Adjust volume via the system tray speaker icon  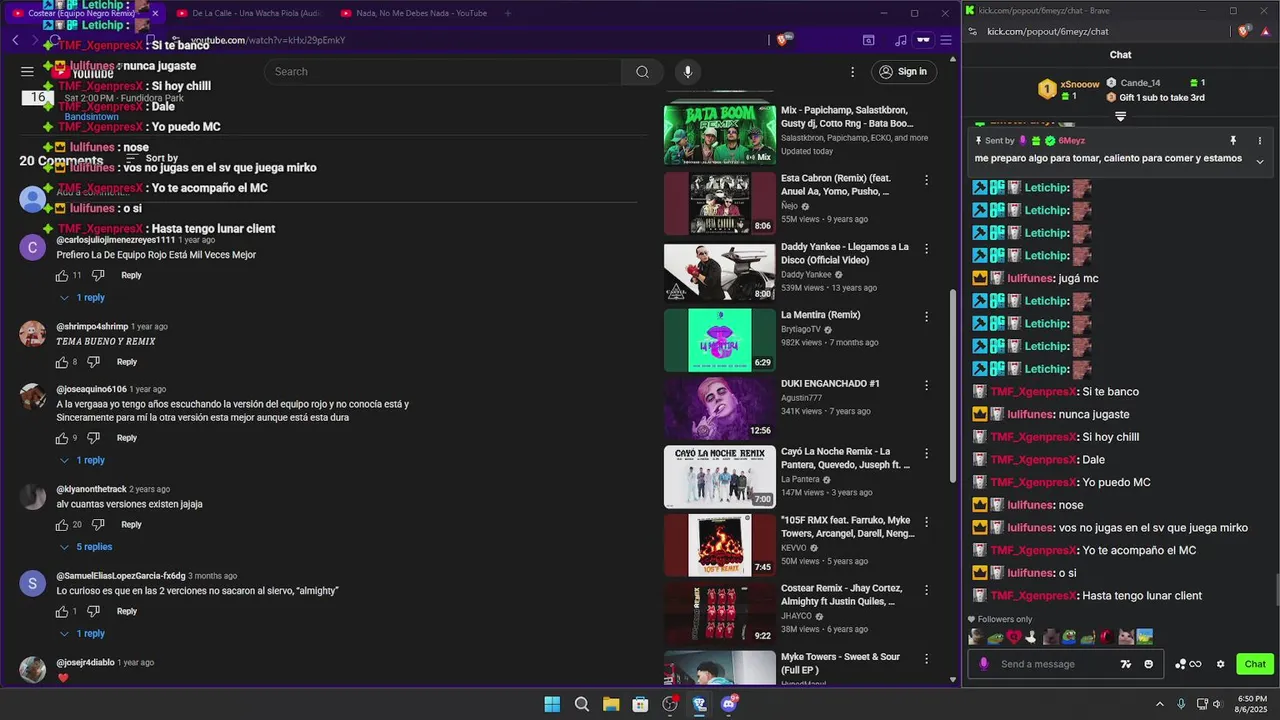tap(1217, 704)
